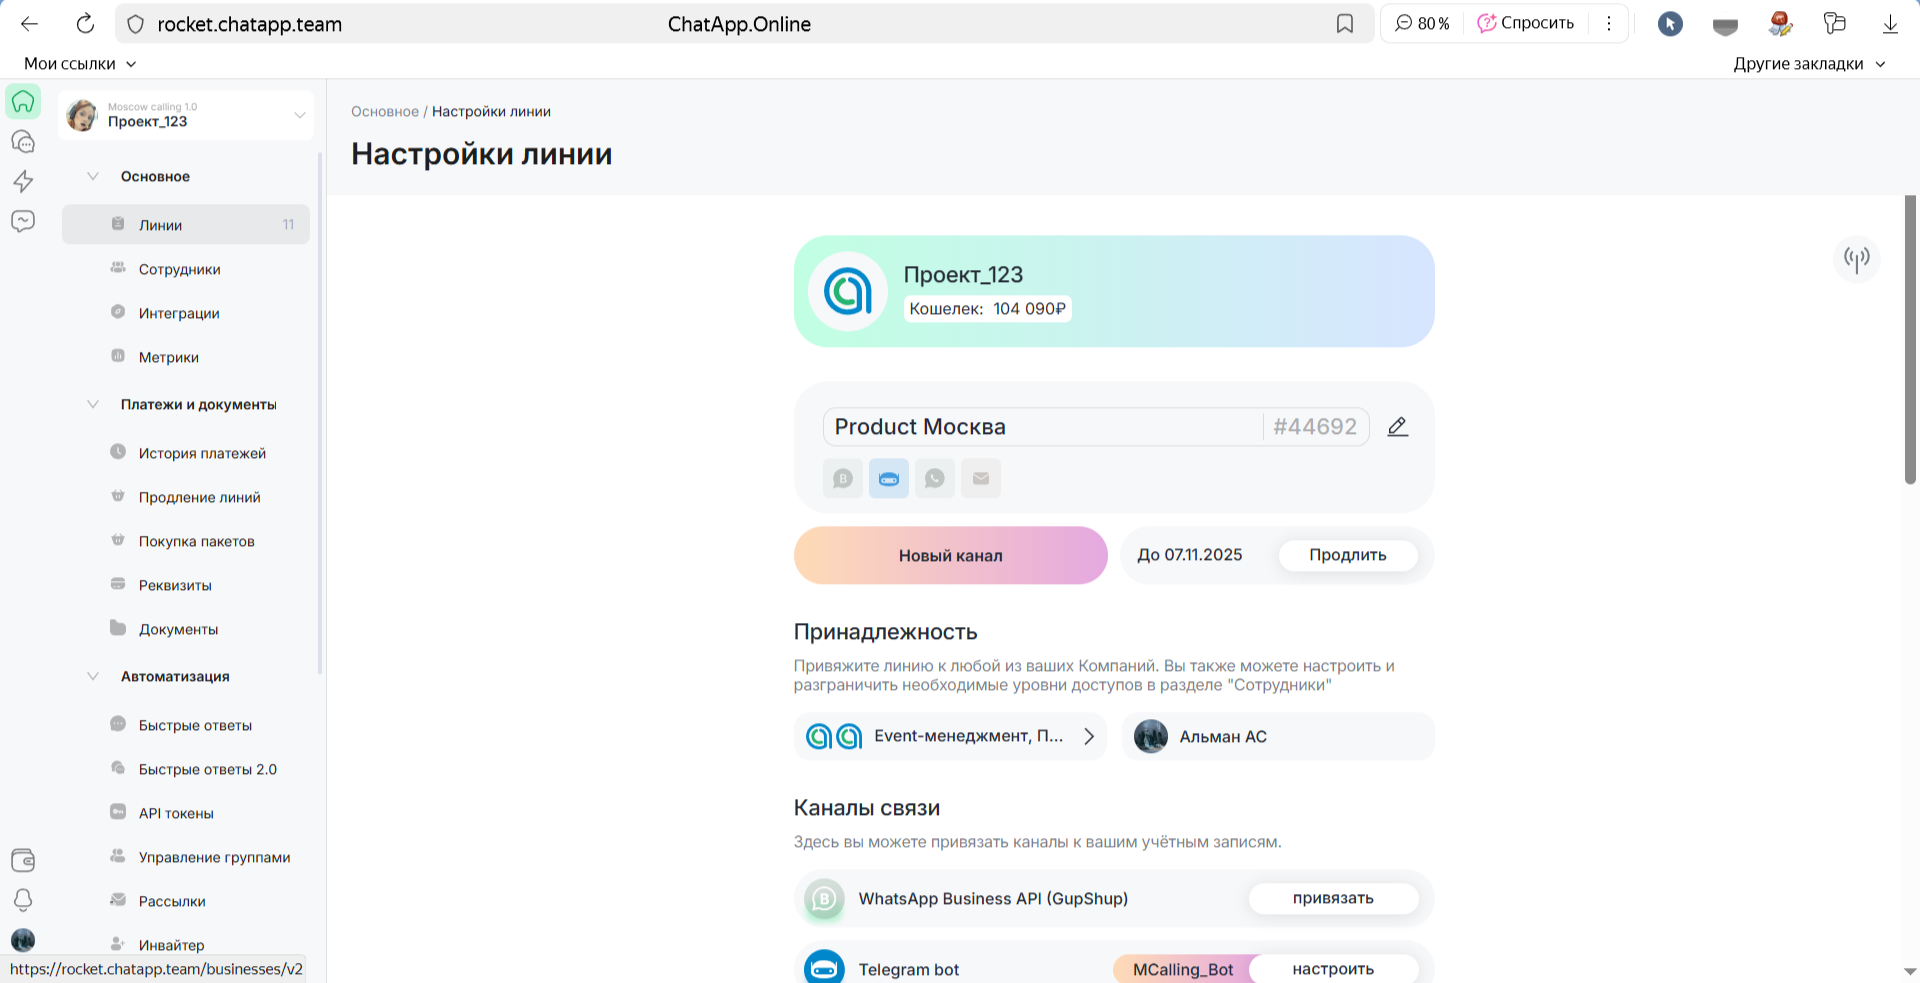
Task: Collapse the Платежи и документы section
Action: click(93, 404)
